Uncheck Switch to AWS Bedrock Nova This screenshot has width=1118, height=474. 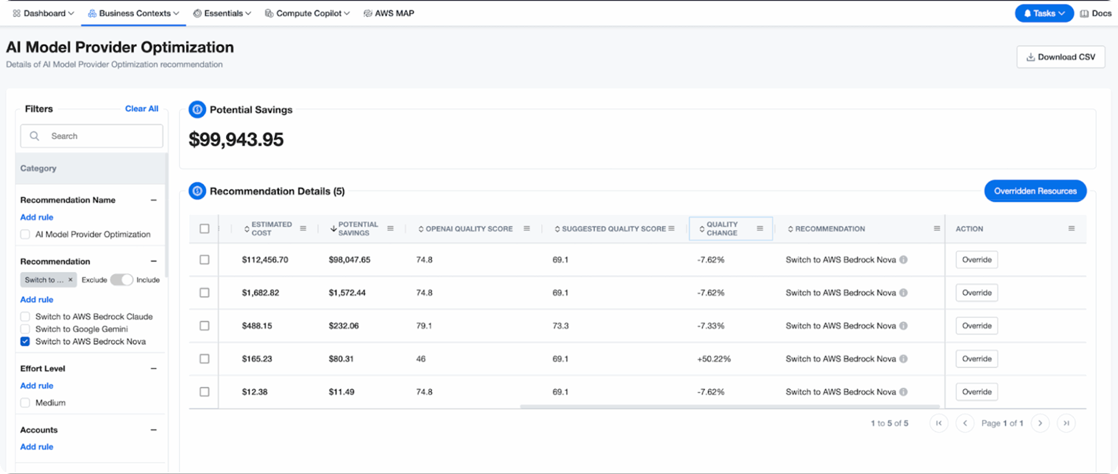coord(25,341)
